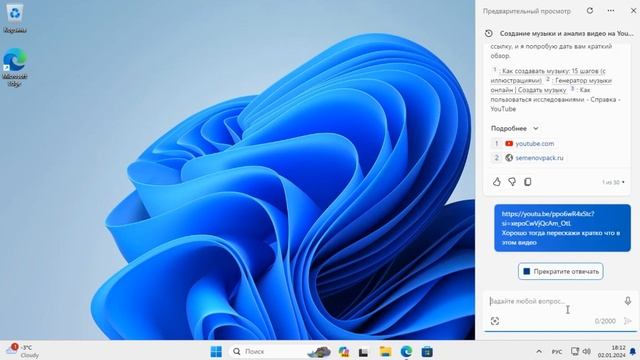This screenshot has height=360, width=640.
Task: Open the chat history clock icon
Action: (x=489, y=33)
